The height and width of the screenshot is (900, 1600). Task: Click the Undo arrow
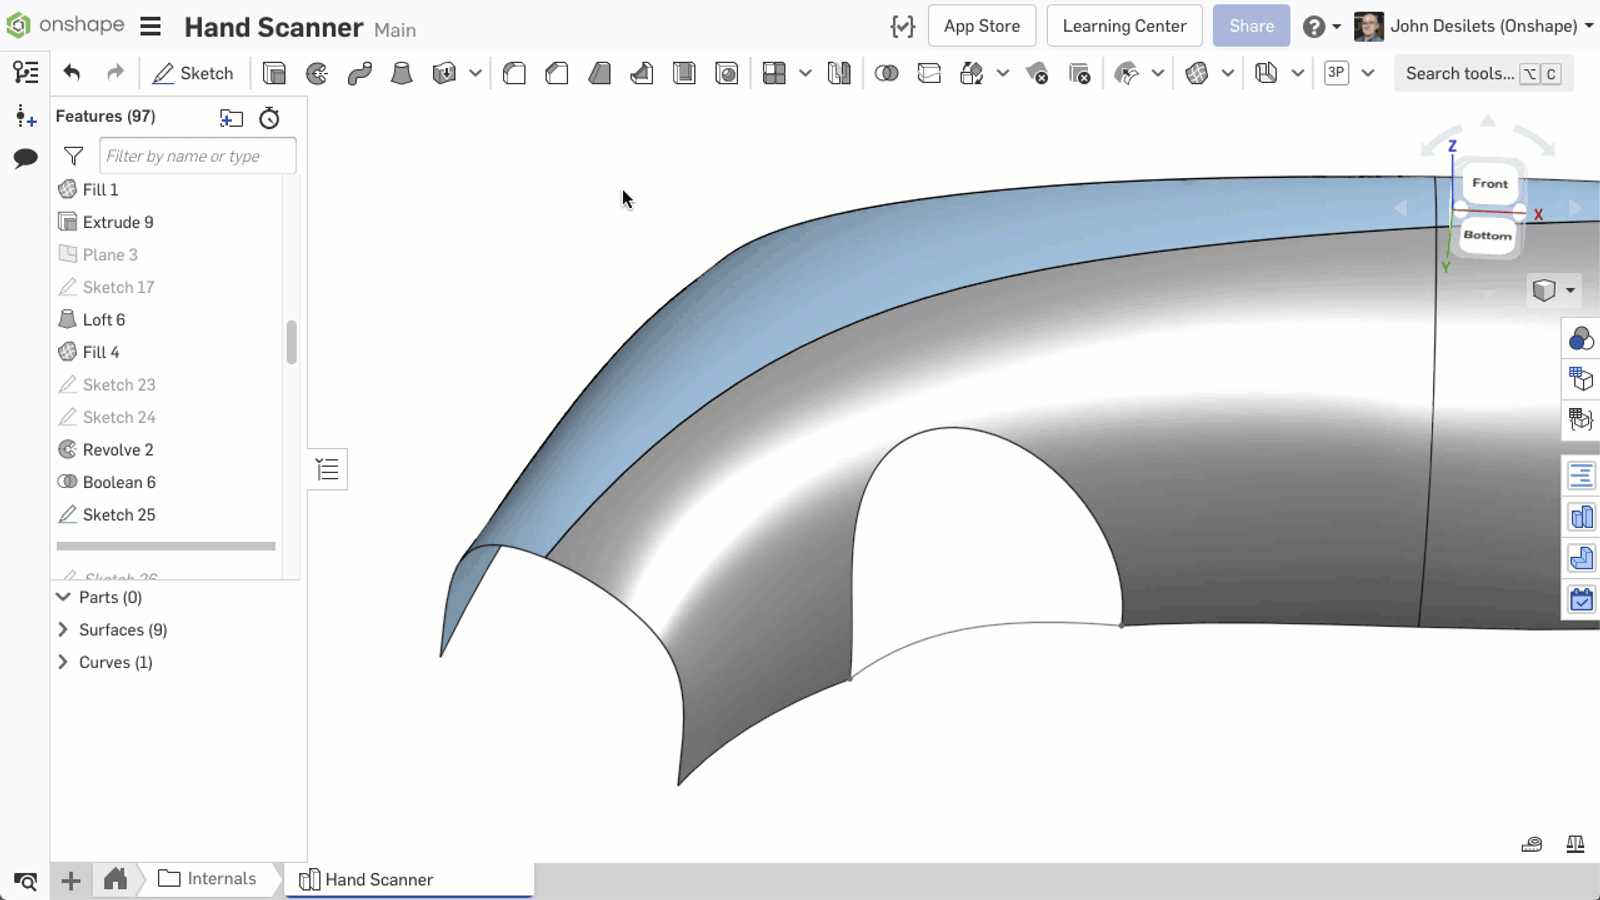point(71,73)
